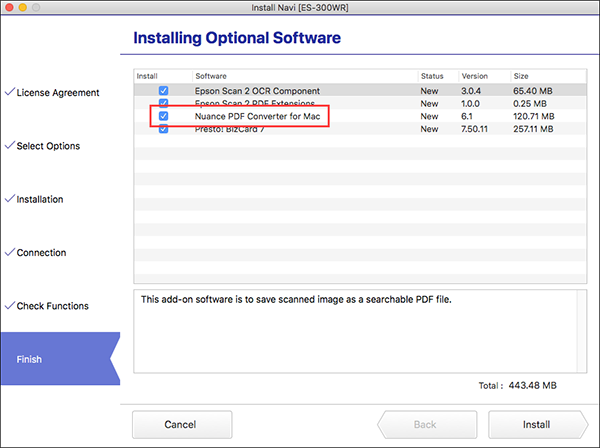600x448 pixels.
Task: Click the red close window button
Action: click(10, 7)
